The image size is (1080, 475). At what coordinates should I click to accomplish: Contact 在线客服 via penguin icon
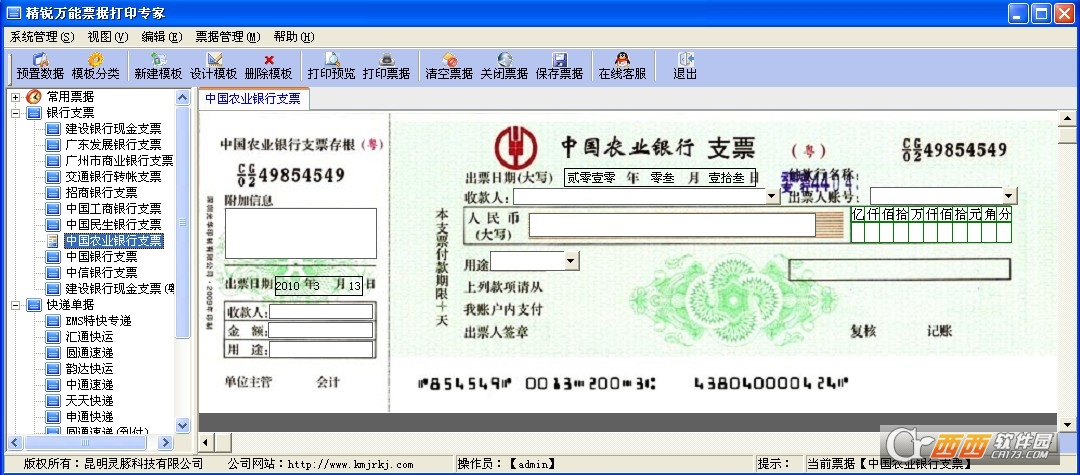(x=622, y=67)
